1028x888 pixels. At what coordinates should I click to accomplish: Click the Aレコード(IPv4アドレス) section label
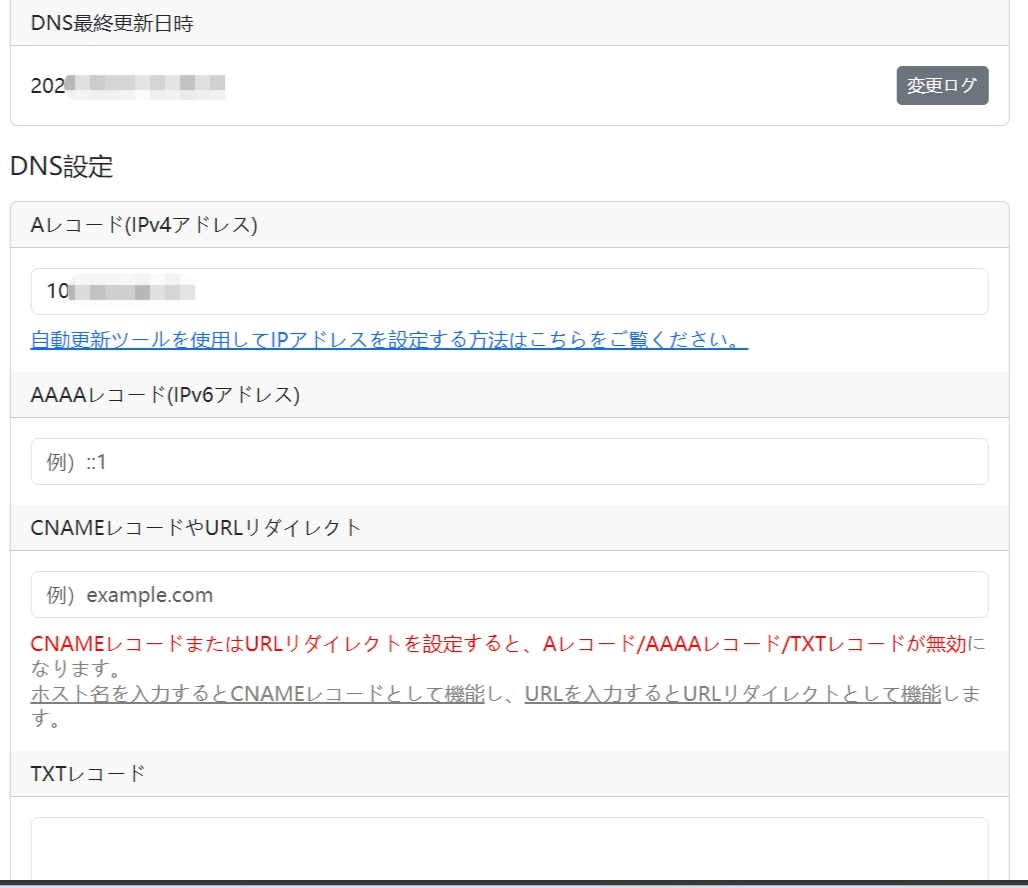(x=144, y=225)
